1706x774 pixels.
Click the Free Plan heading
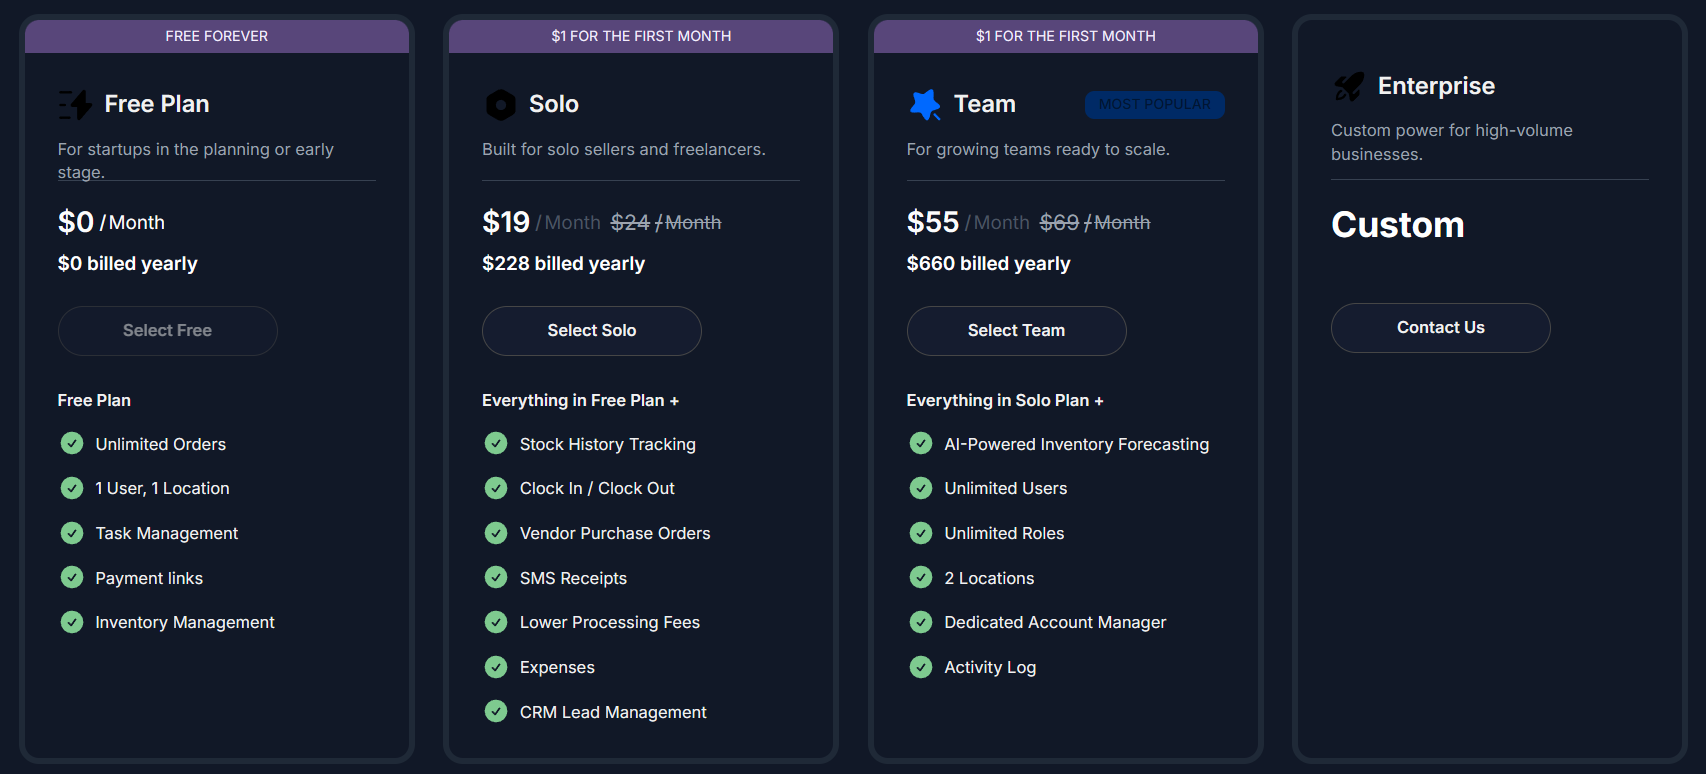click(x=157, y=104)
